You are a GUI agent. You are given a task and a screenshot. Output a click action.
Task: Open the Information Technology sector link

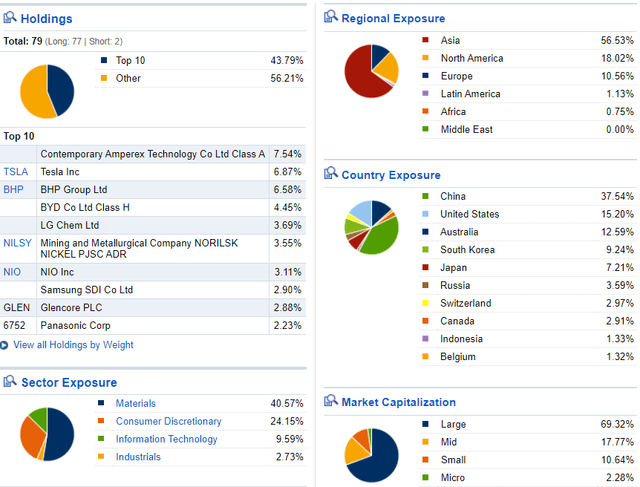pos(167,439)
